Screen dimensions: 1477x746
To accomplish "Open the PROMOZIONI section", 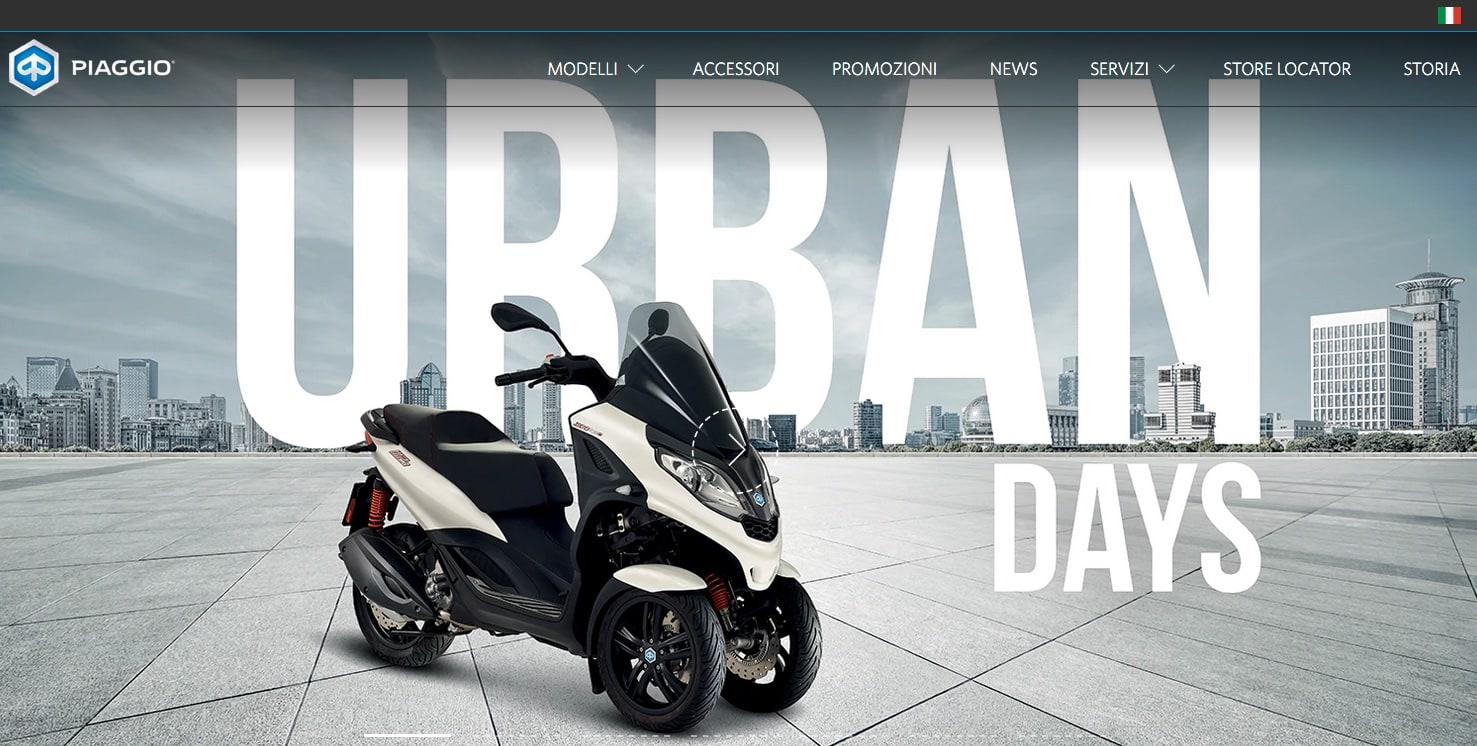I will (884, 69).
